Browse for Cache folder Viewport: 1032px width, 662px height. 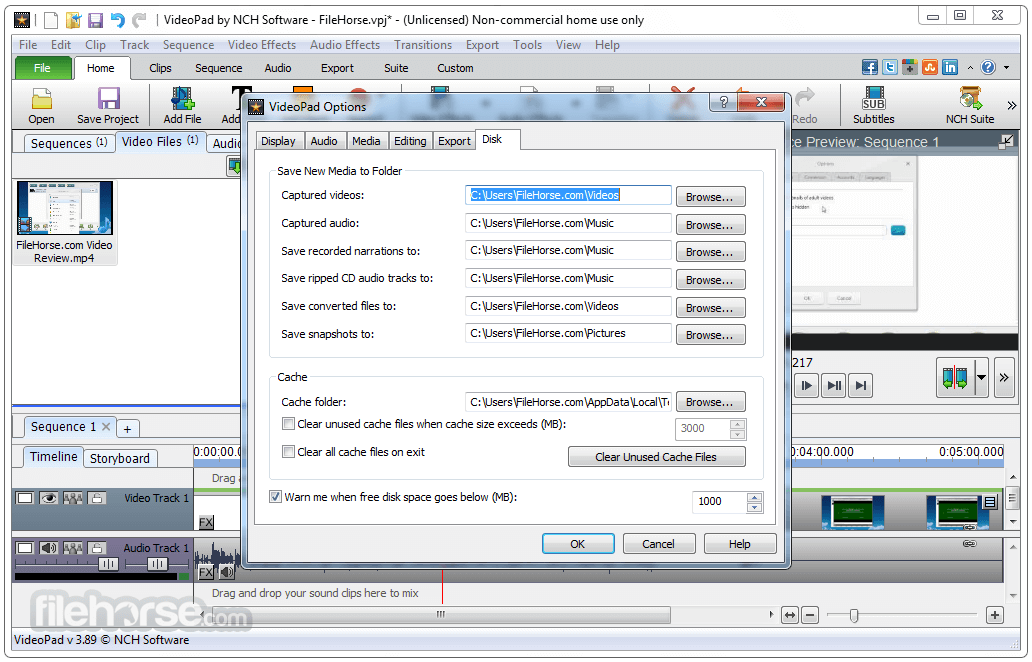tap(710, 401)
